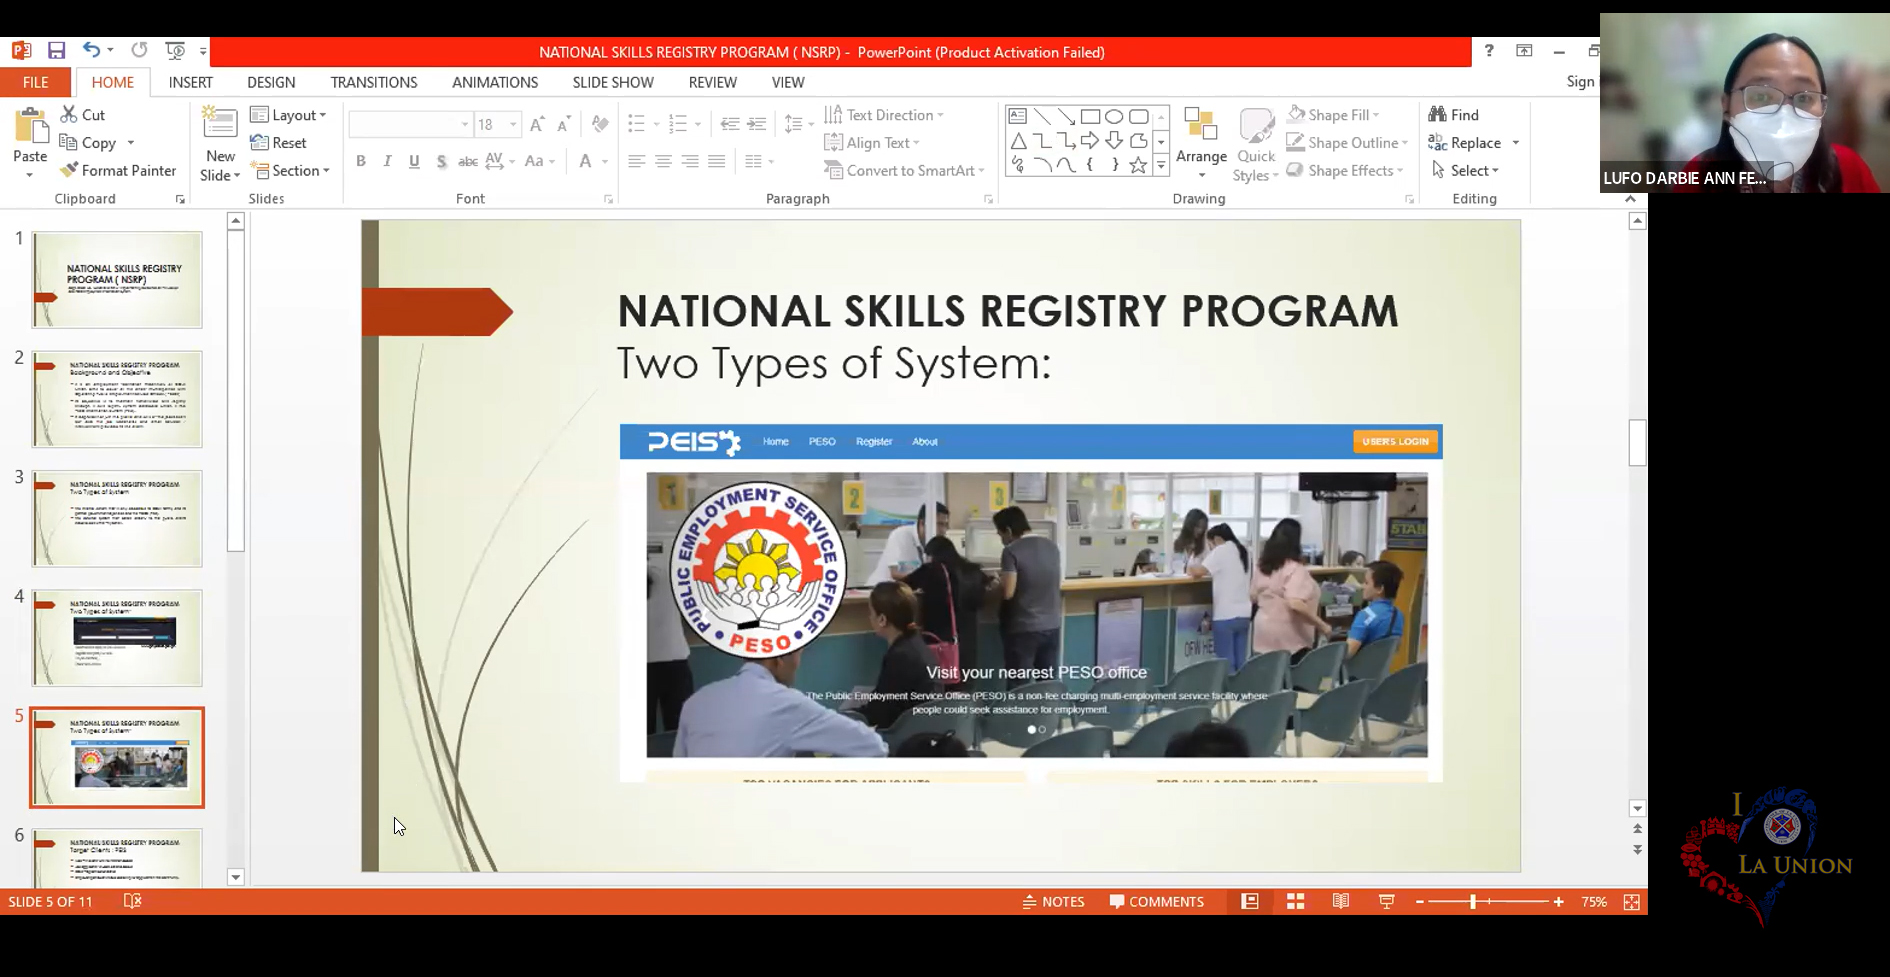Screen dimensions: 1890x977
Task: Open Shape Effects menu
Action: tap(1345, 171)
